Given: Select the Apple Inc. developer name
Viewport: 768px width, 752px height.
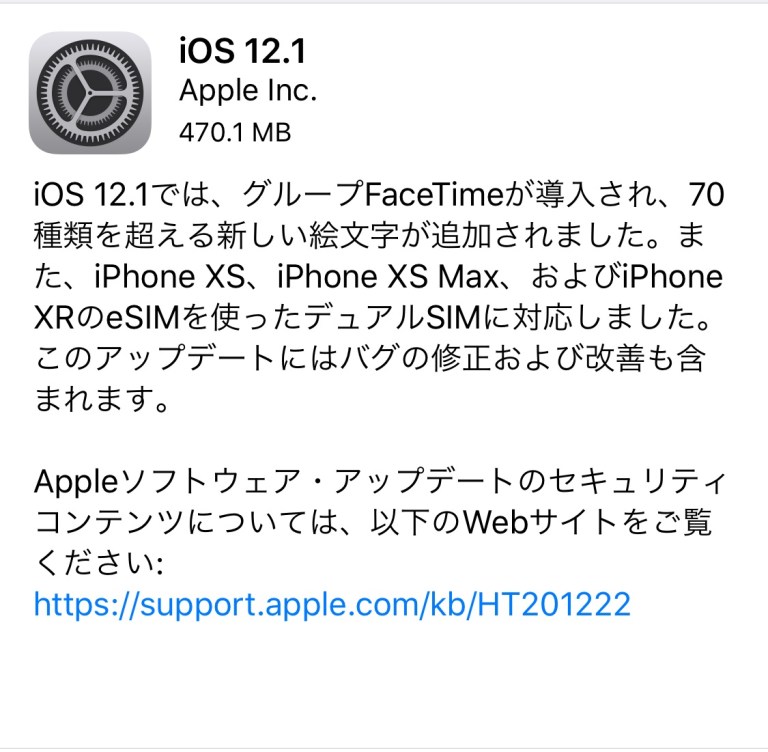Looking at the screenshot, I should pyautogui.click(x=248, y=91).
